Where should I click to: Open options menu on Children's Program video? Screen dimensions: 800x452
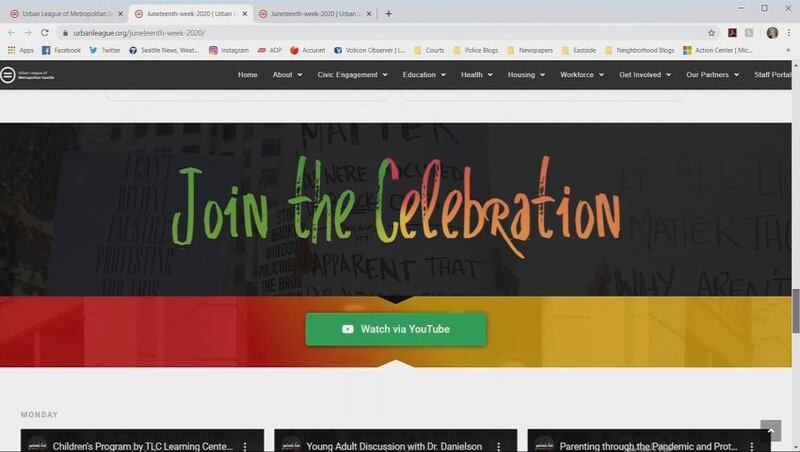tap(245, 446)
